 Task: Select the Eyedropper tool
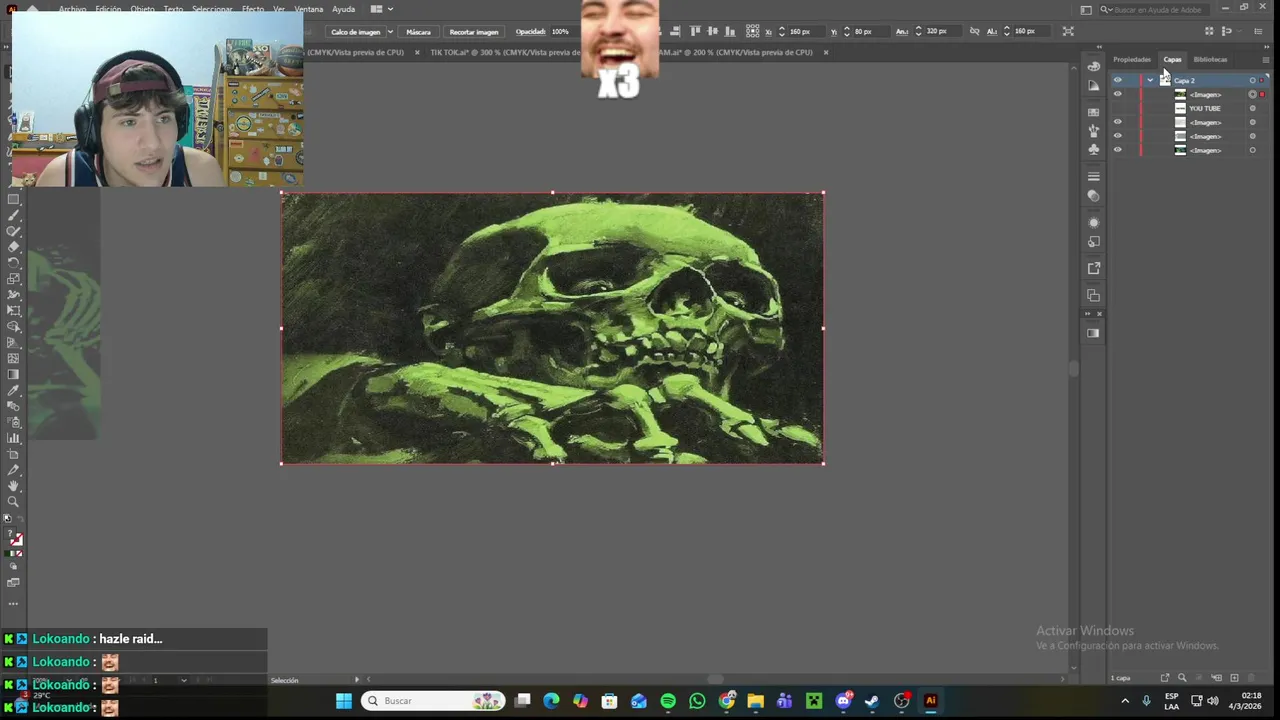point(14,391)
